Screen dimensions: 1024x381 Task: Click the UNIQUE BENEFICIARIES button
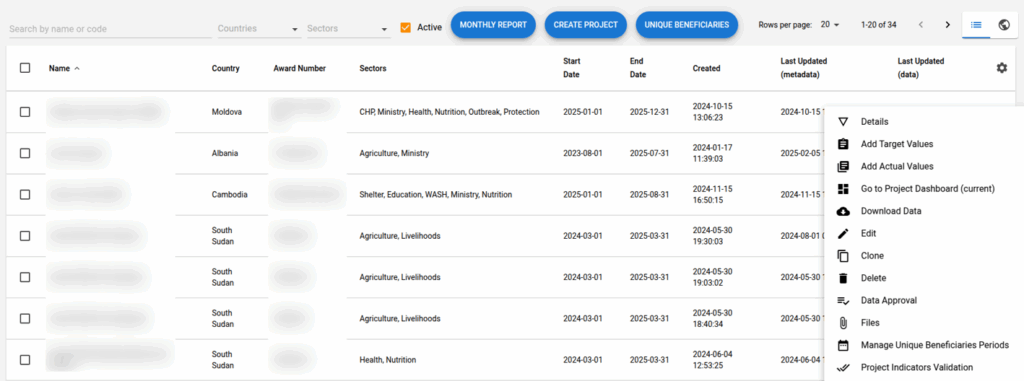pyautogui.click(x=686, y=25)
